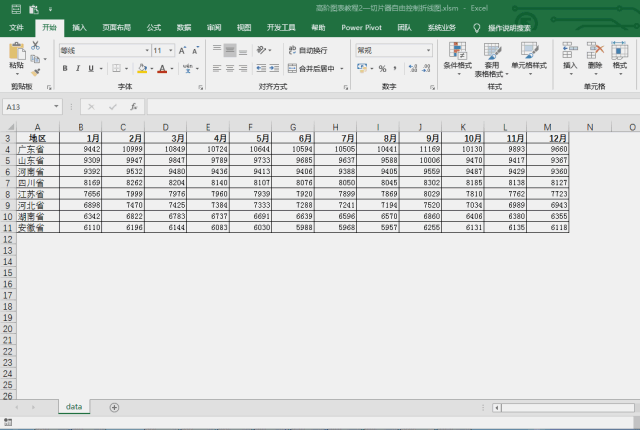Image resolution: width=640 pixels, height=430 pixels.
Task: Click the Select All corner triangle
Action: point(9,126)
